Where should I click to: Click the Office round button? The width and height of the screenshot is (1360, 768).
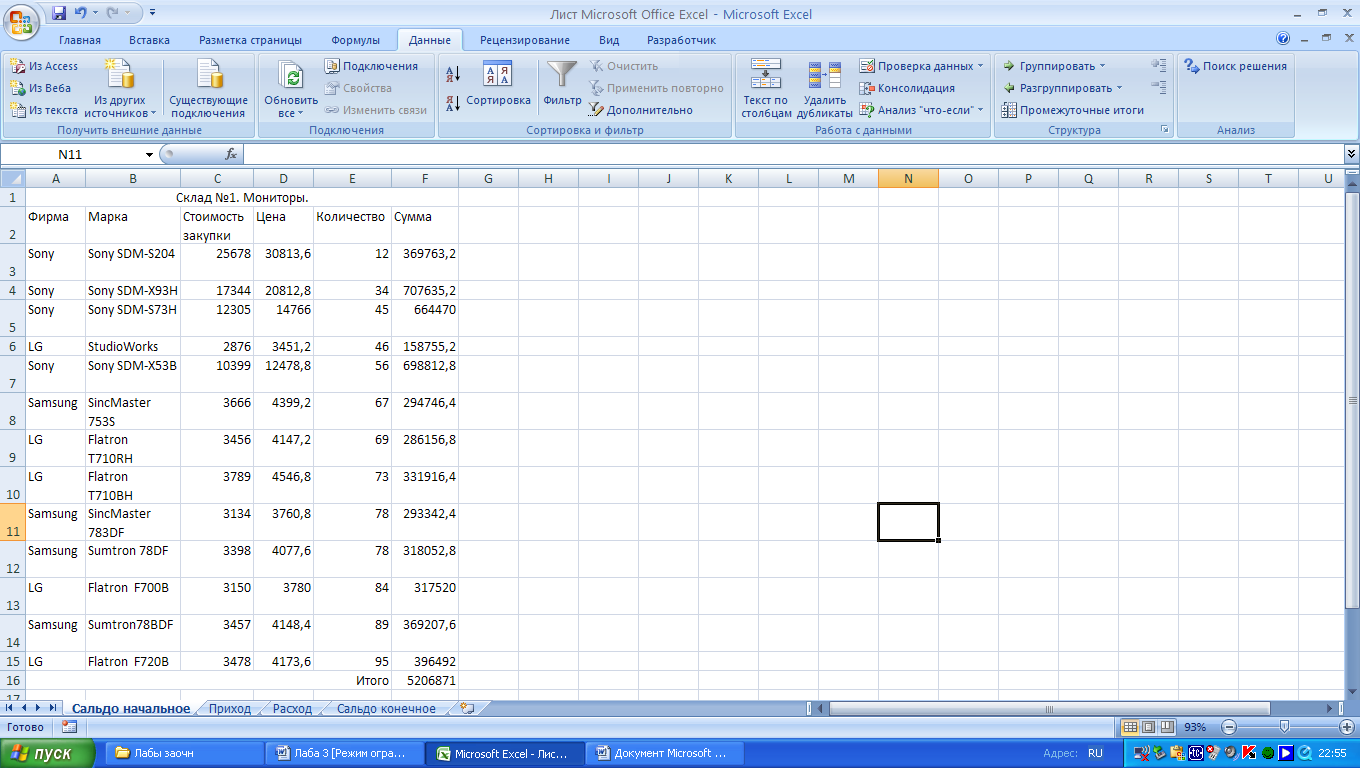[22, 20]
